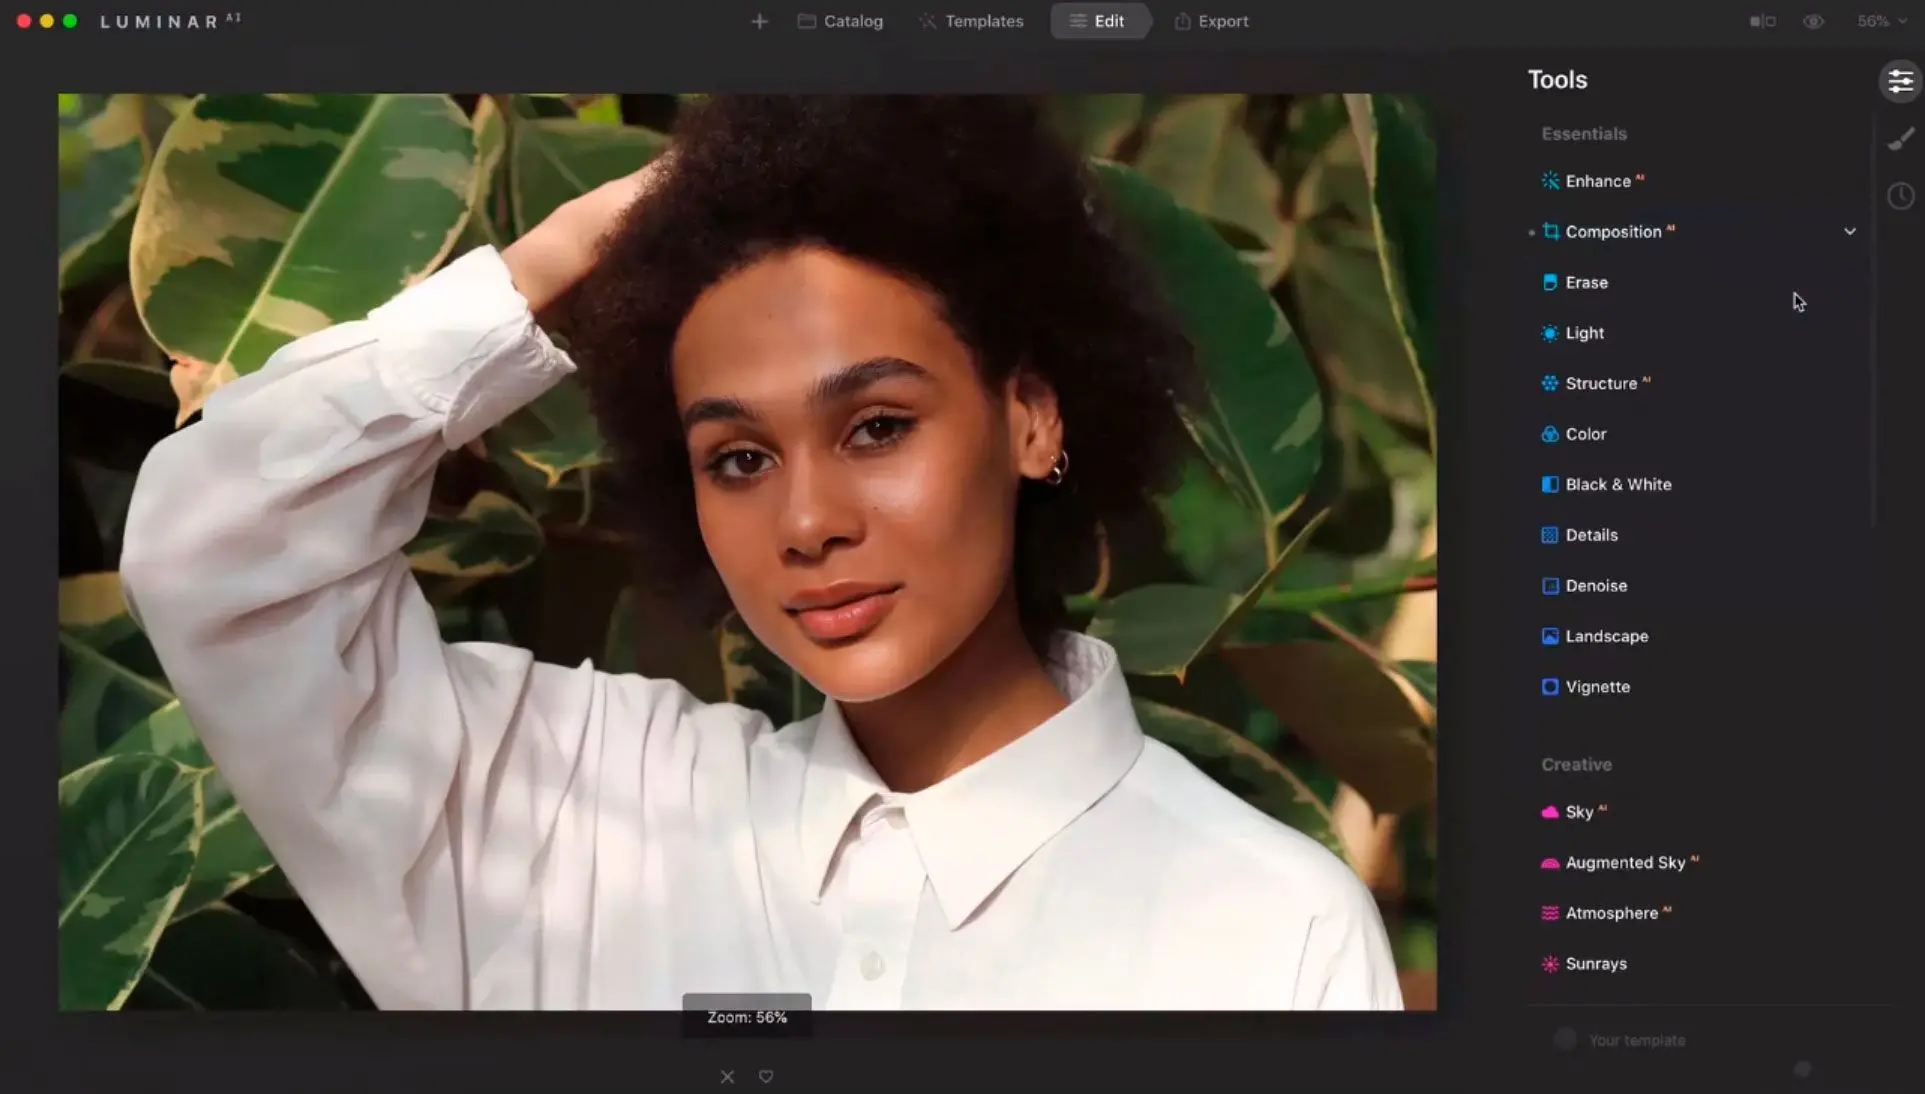Expand the Composition tool panel
1925x1094 pixels.
[x=1848, y=231]
